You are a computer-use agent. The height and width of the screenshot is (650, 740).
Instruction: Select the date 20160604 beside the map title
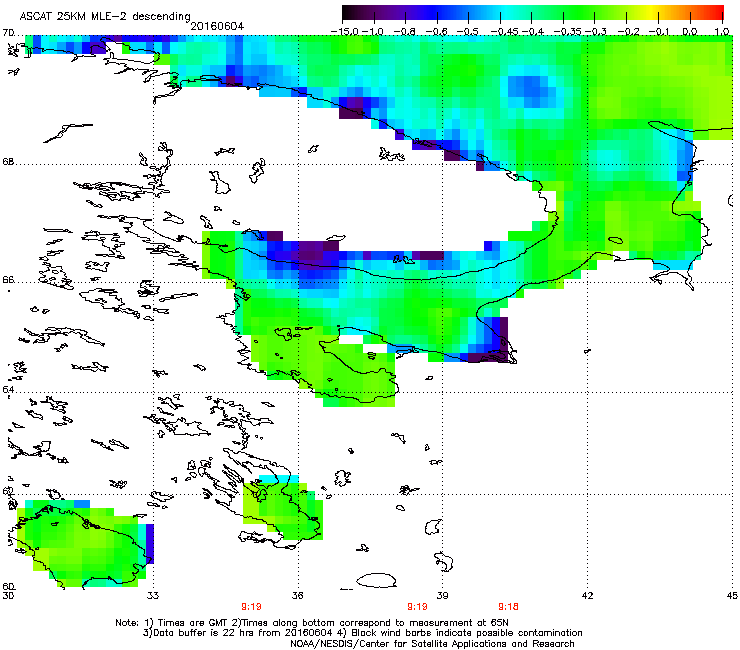217,26
